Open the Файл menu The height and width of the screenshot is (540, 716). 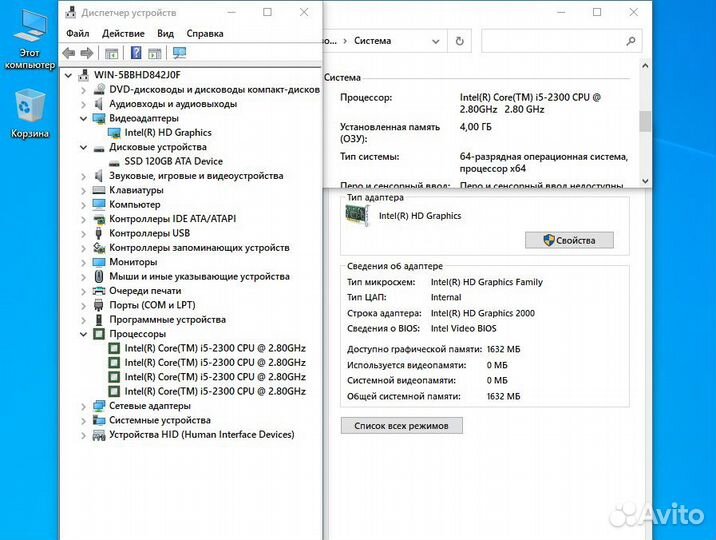tap(78, 33)
